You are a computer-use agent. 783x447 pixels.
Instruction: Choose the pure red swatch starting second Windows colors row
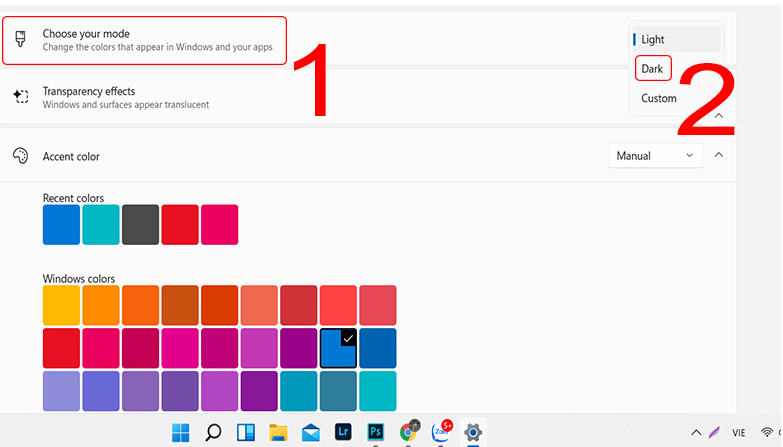pyautogui.click(x=61, y=348)
